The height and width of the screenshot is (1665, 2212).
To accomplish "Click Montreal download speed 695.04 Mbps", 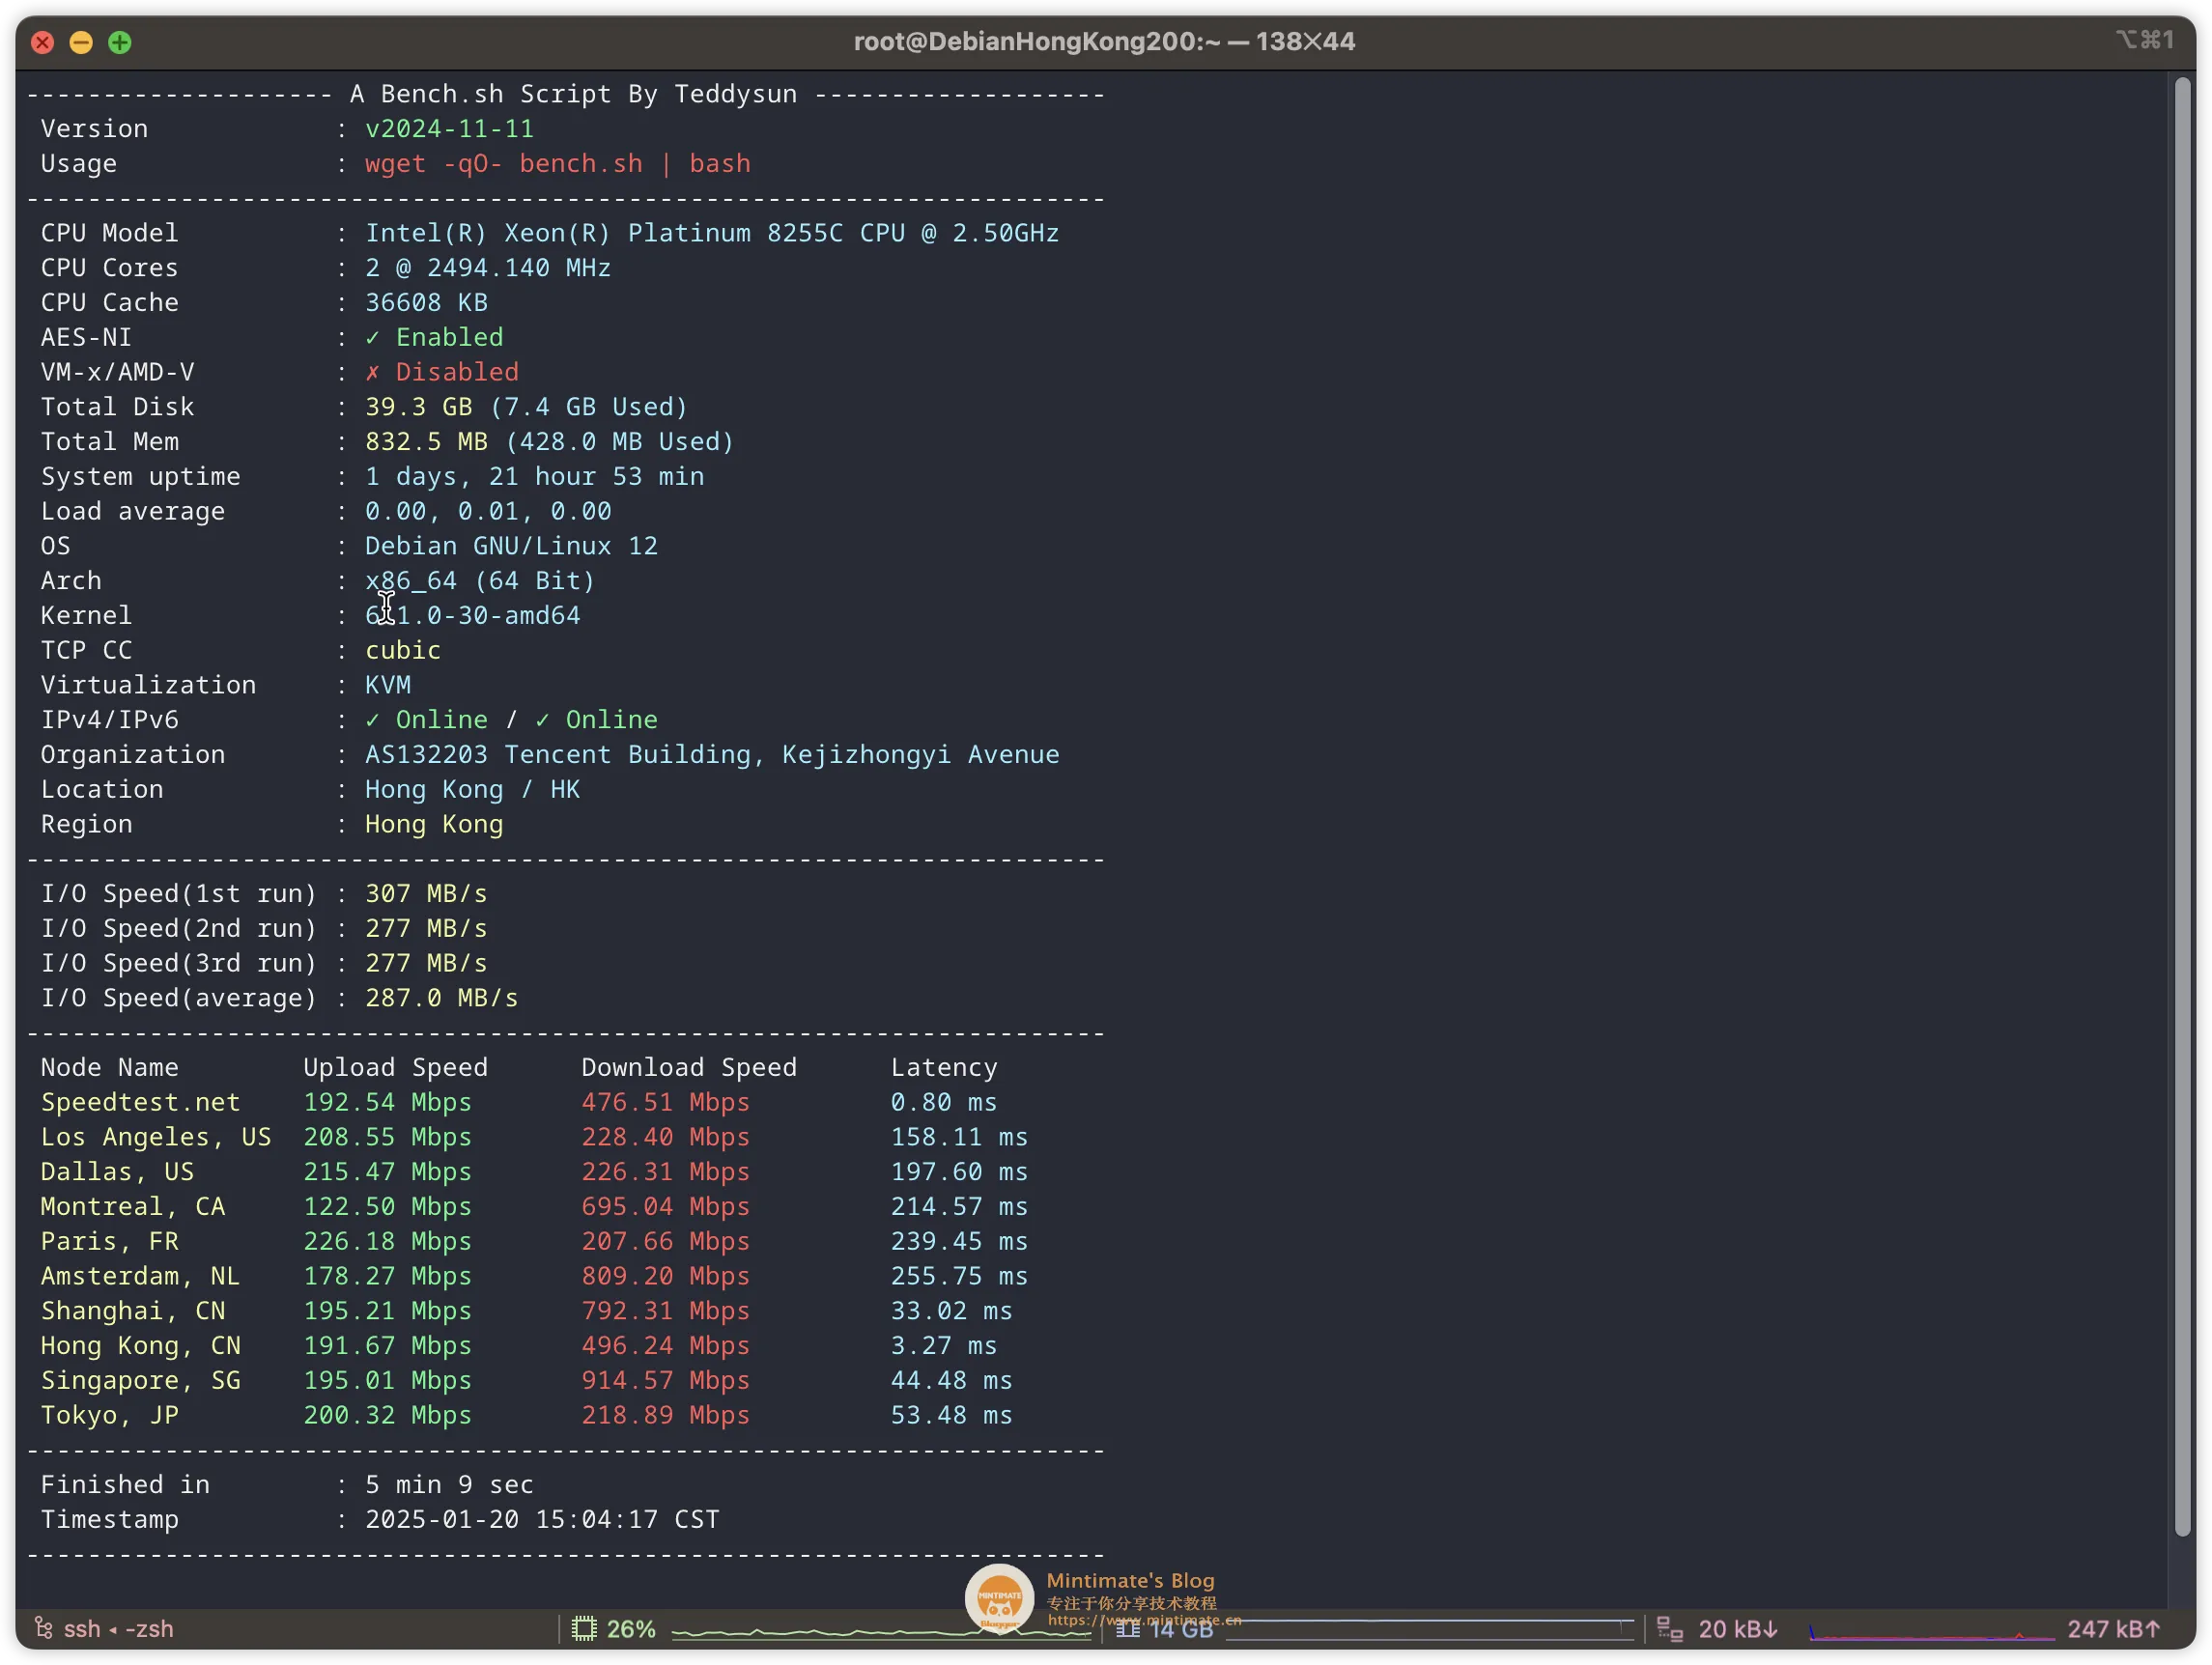I will coord(665,1207).
